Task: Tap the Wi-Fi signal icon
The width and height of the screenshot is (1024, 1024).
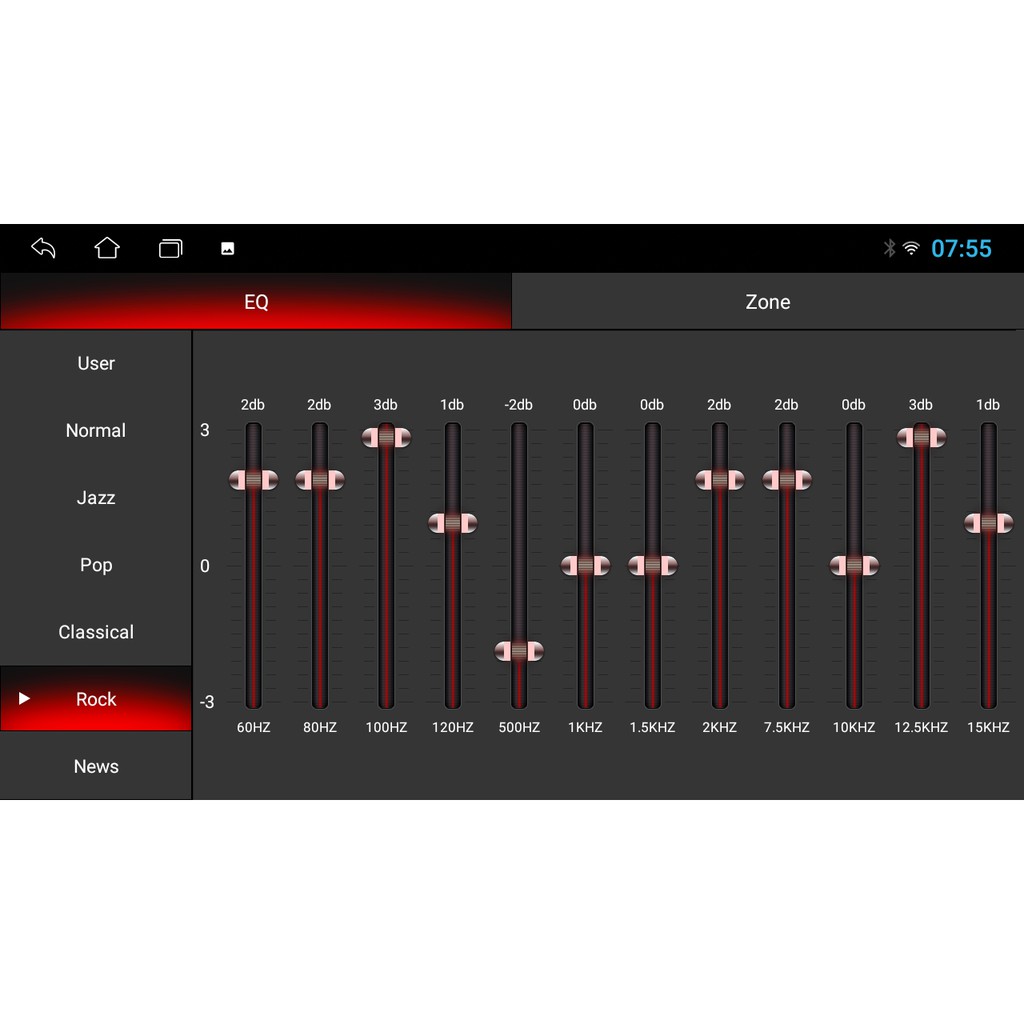Action: (911, 248)
